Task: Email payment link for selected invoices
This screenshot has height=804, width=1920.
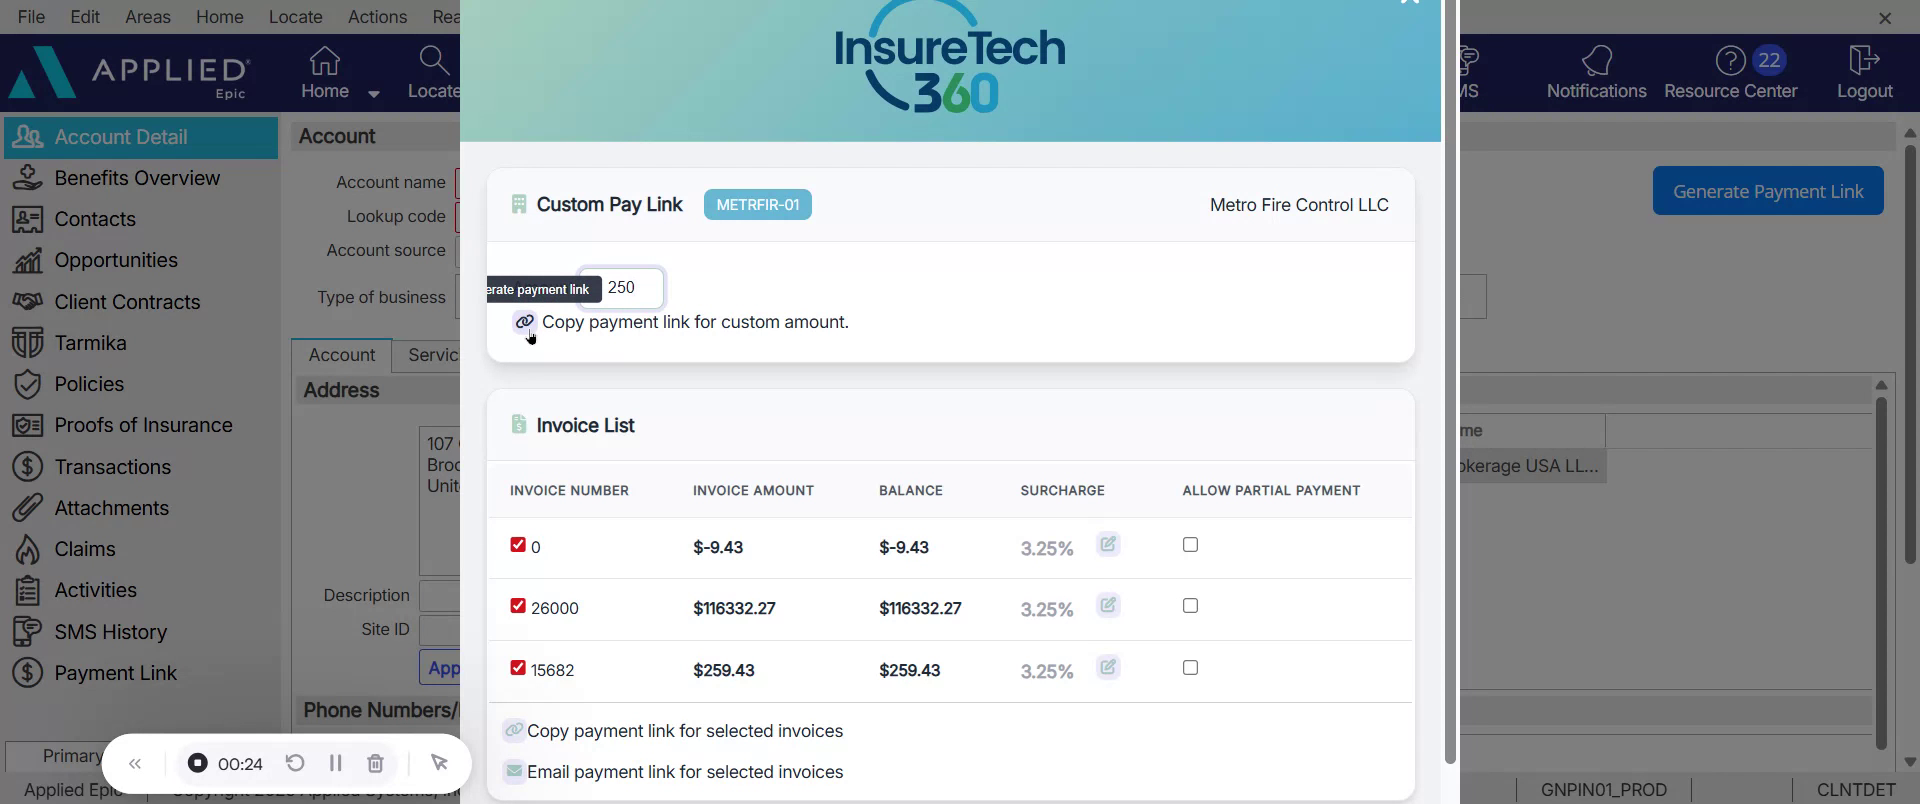Action: [684, 772]
